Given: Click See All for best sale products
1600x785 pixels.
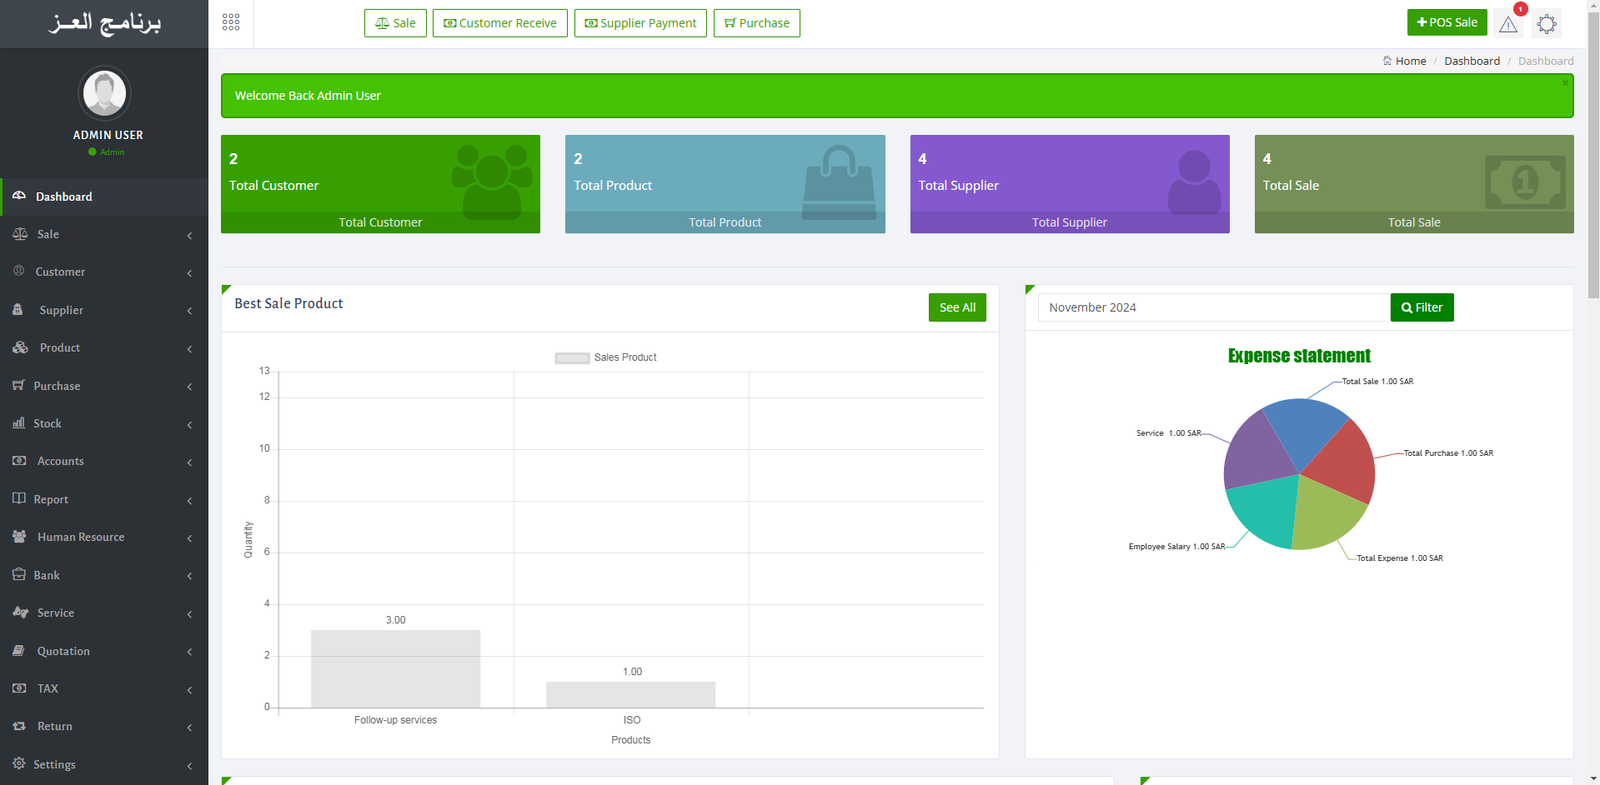Looking at the screenshot, I should point(956,308).
